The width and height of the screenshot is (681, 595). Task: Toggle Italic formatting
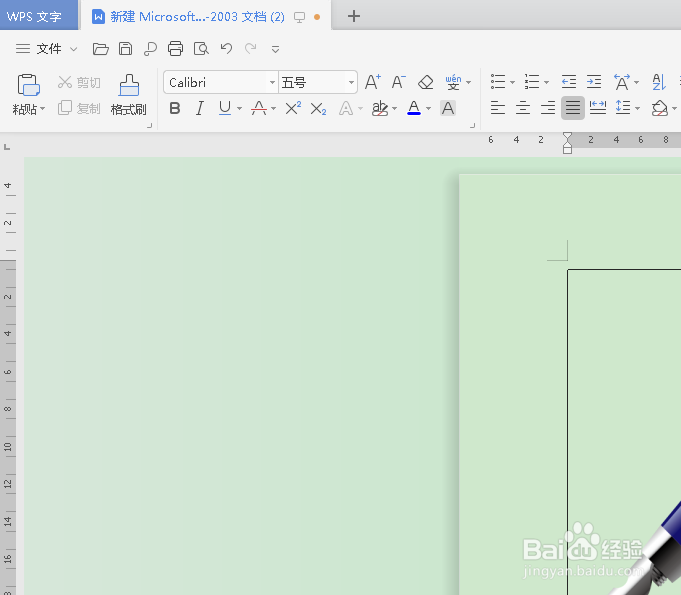click(x=200, y=108)
